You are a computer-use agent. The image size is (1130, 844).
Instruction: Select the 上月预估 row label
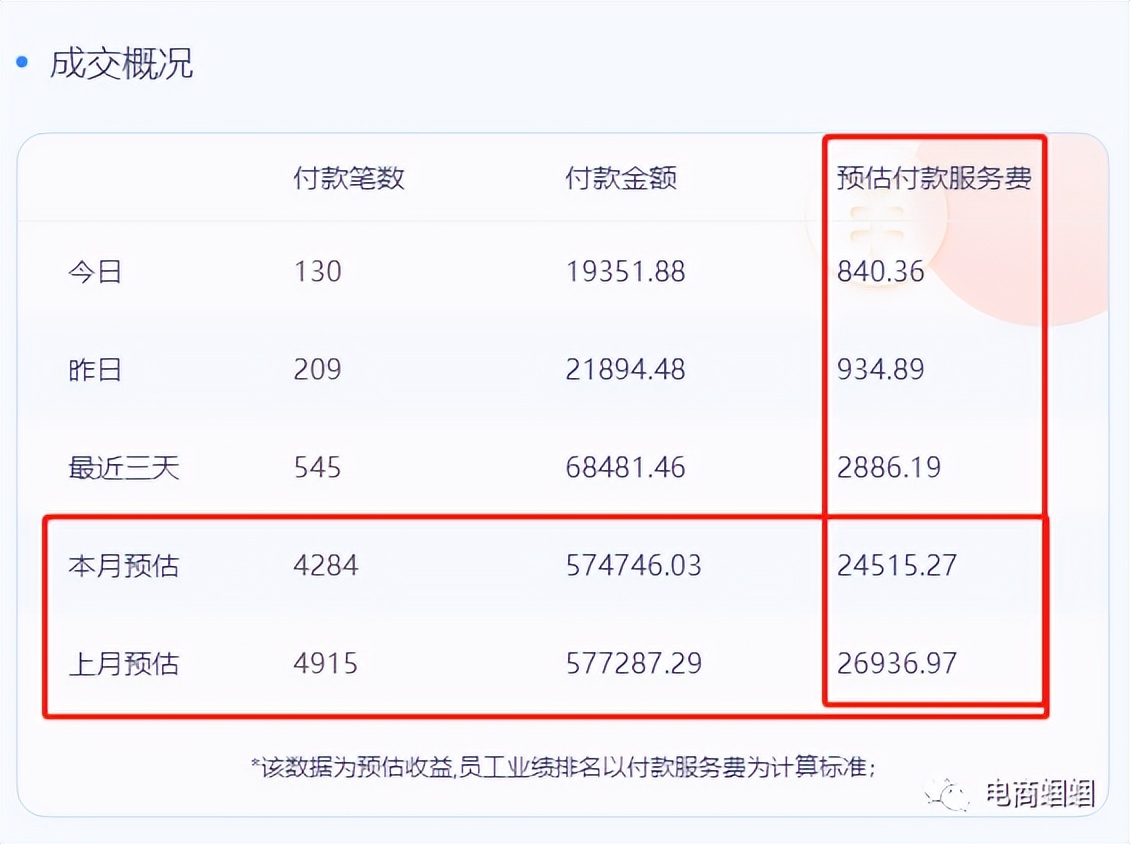tap(123, 663)
